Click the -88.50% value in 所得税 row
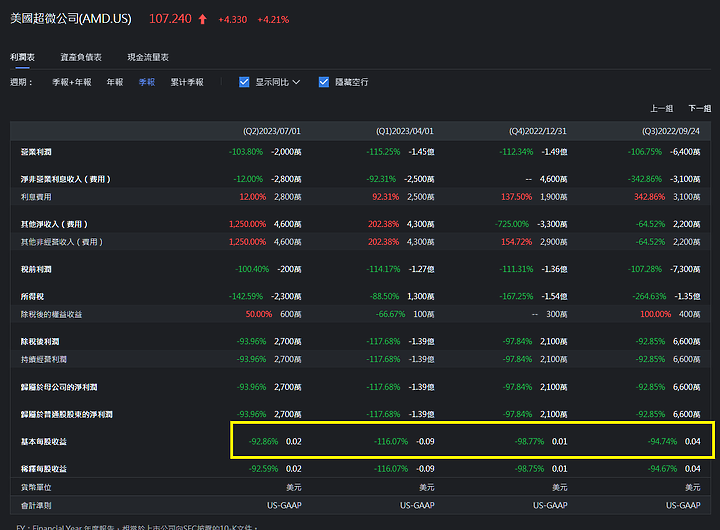This screenshot has height=530, width=720. (385, 297)
